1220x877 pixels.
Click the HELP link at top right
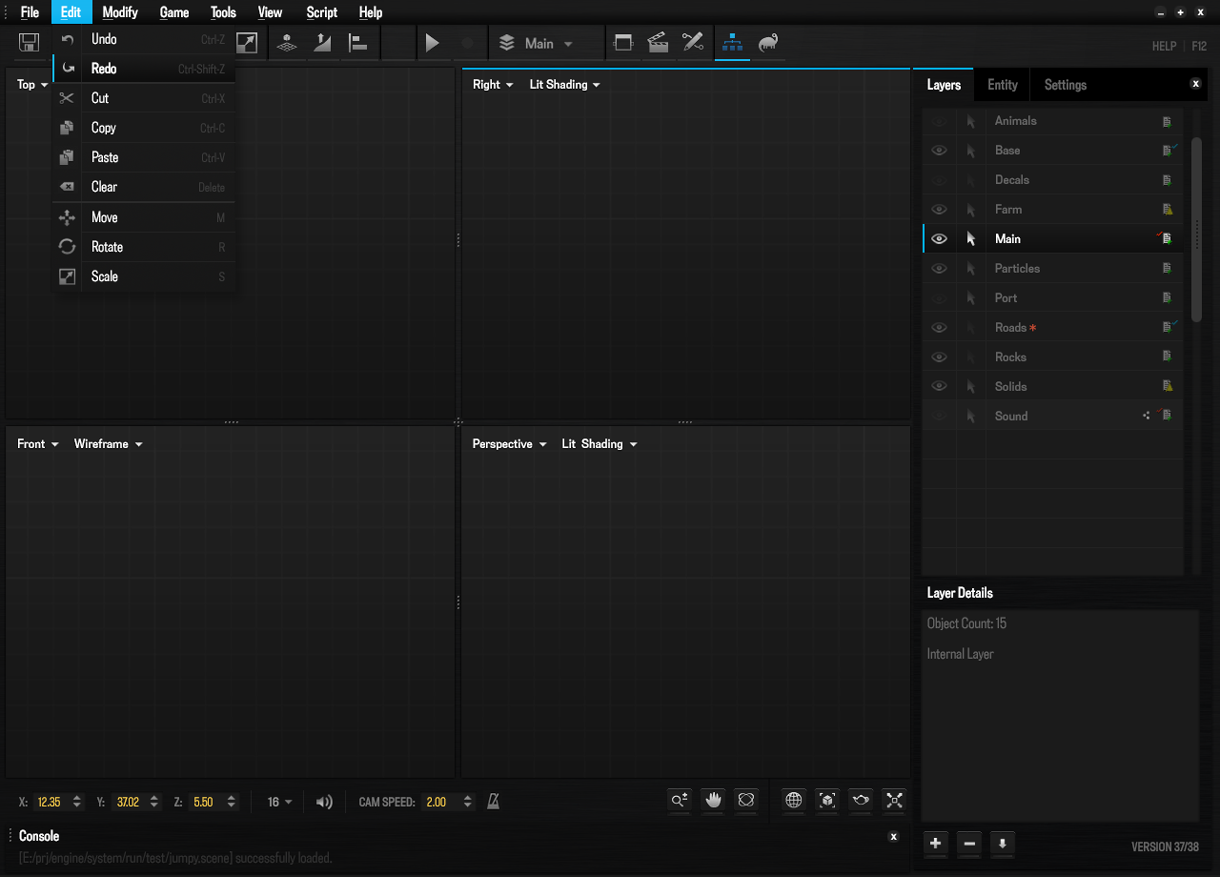(x=1163, y=46)
